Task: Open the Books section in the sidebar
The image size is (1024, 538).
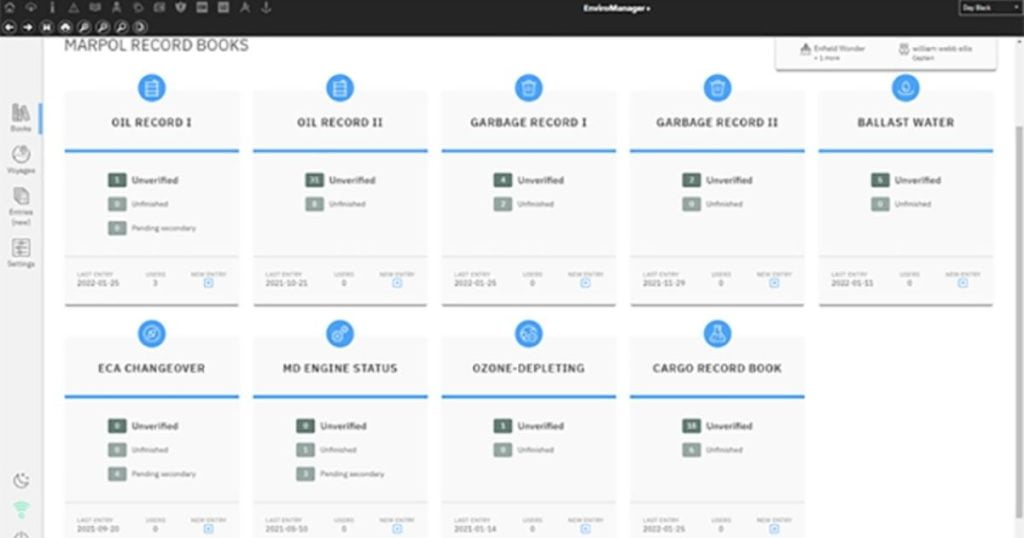Action: coord(21,118)
